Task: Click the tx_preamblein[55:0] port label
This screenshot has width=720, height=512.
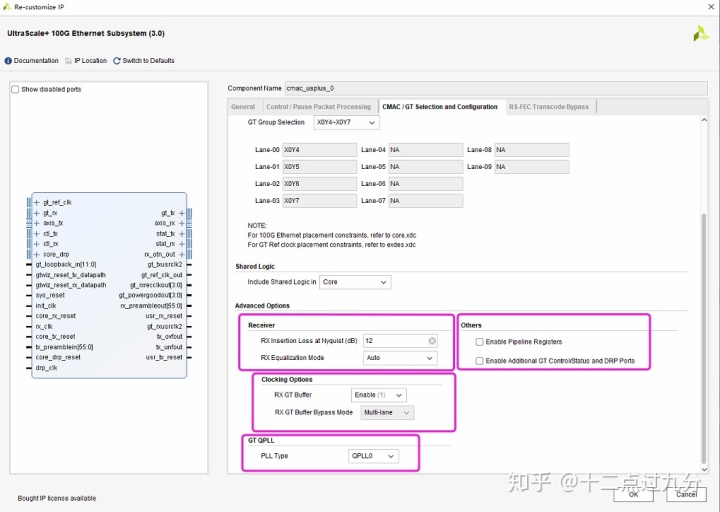Action: 64,347
